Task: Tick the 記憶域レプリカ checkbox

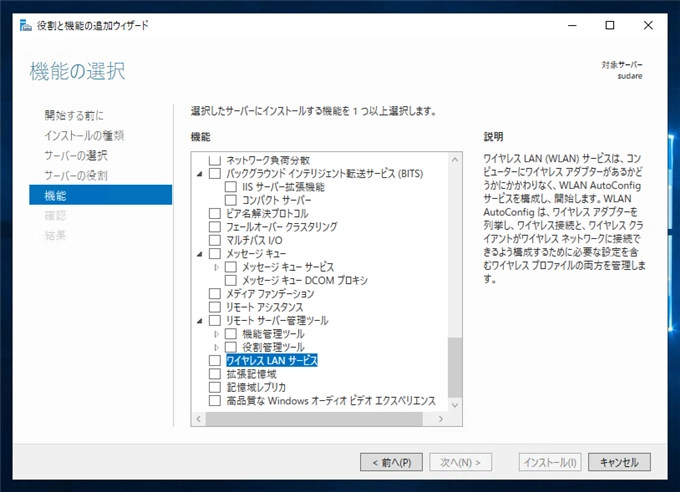Action: [x=215, y=387]
